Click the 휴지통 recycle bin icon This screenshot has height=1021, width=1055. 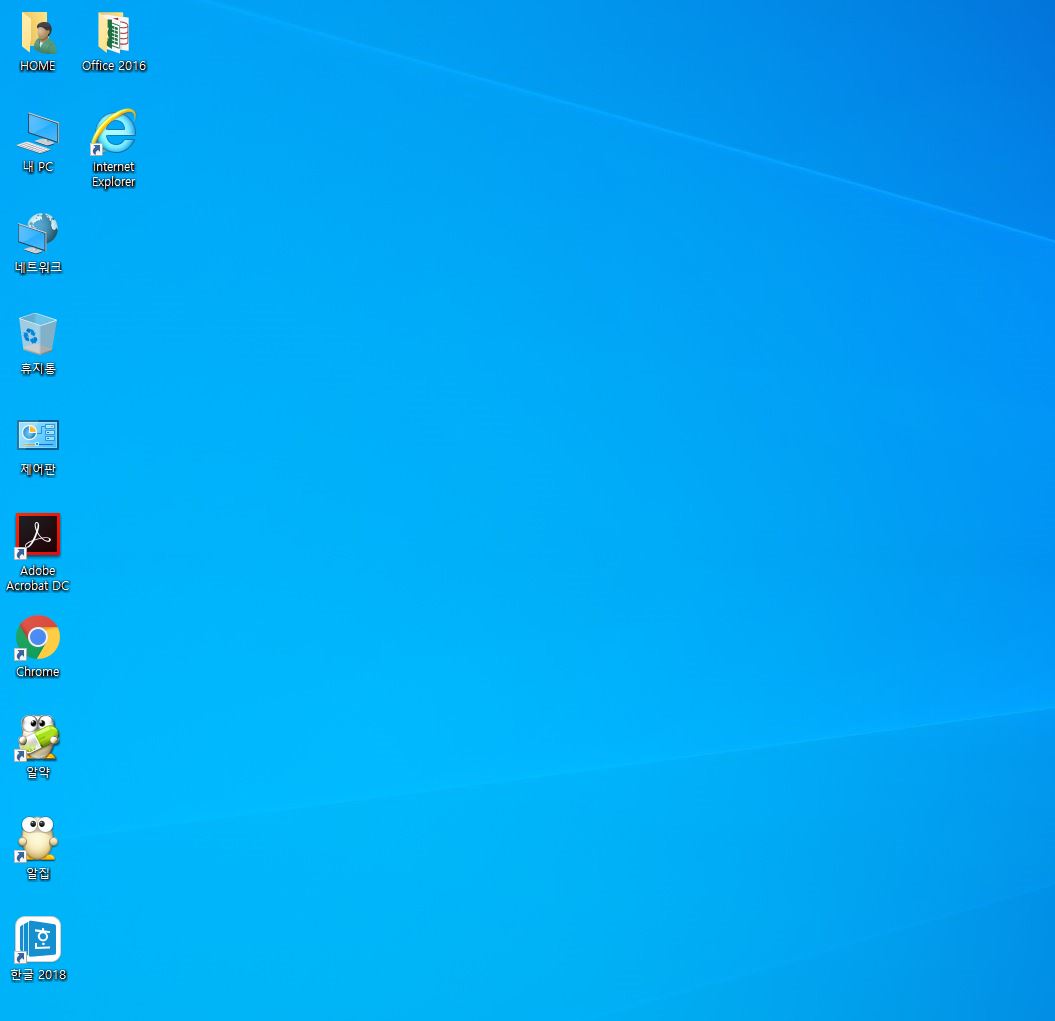point(38,334)
